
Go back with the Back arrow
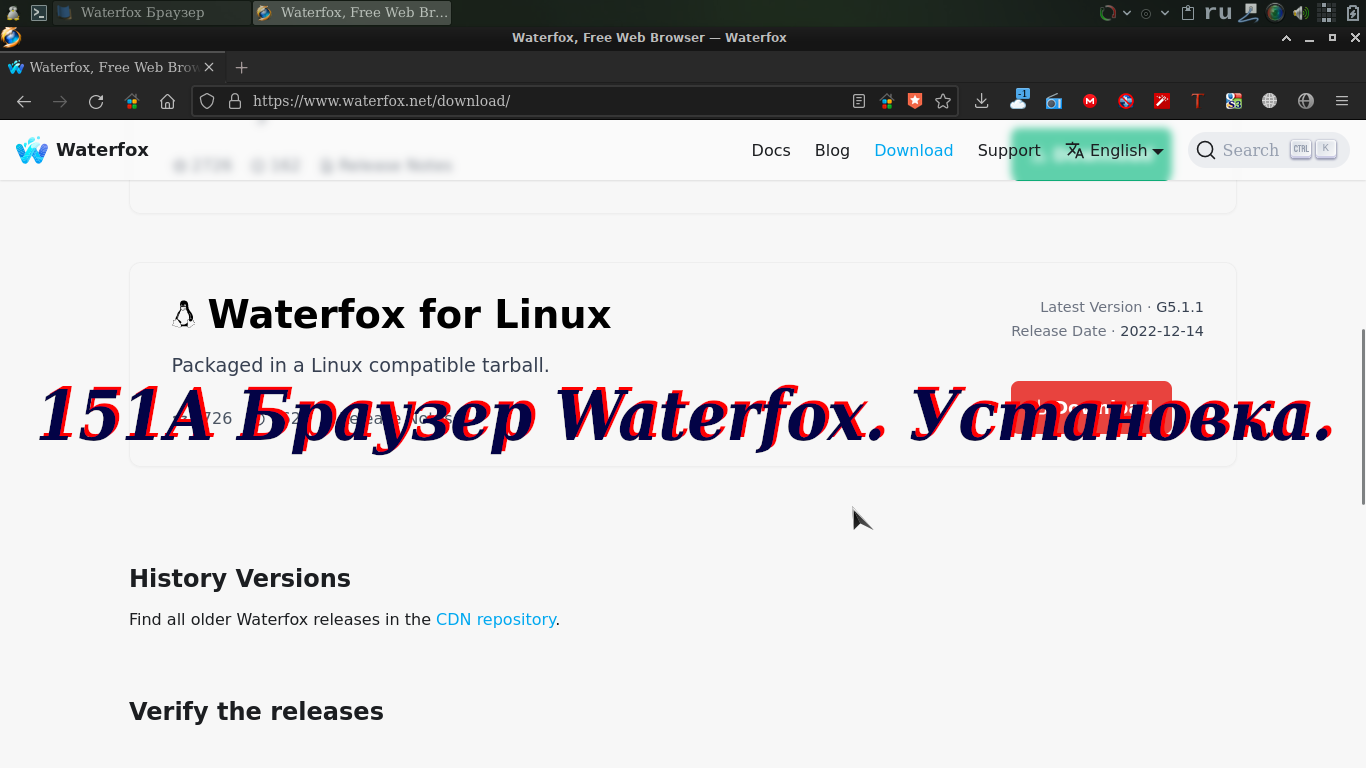(24, 101)
